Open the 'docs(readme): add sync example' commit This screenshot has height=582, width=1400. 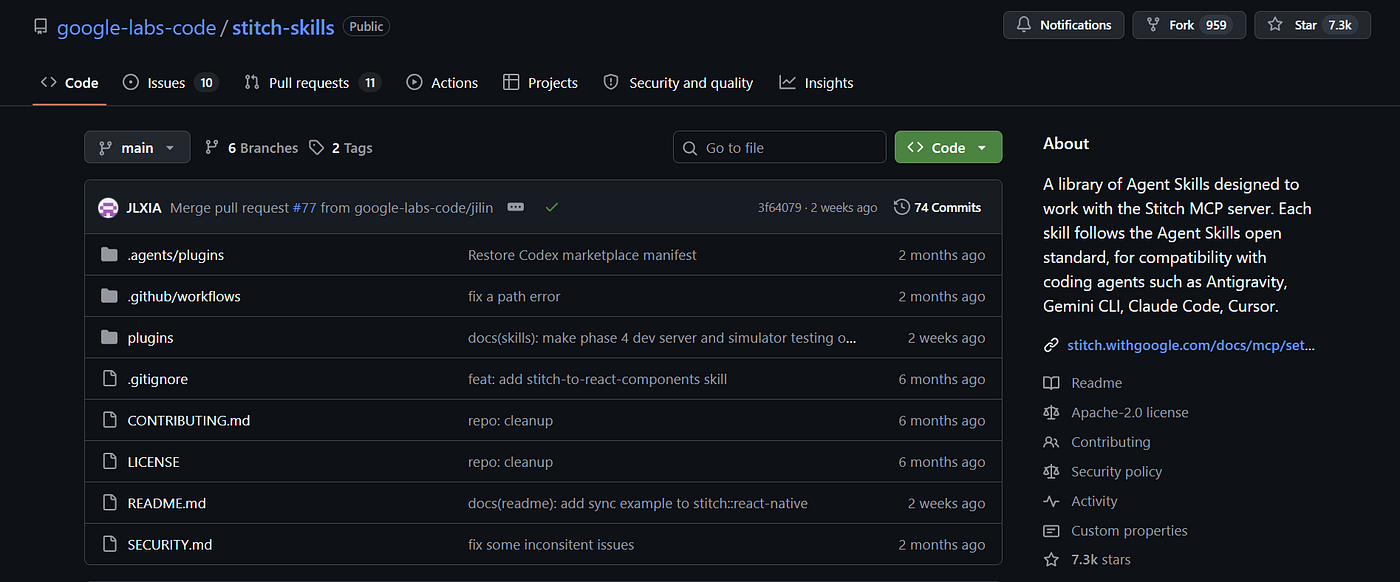[638, 504]
